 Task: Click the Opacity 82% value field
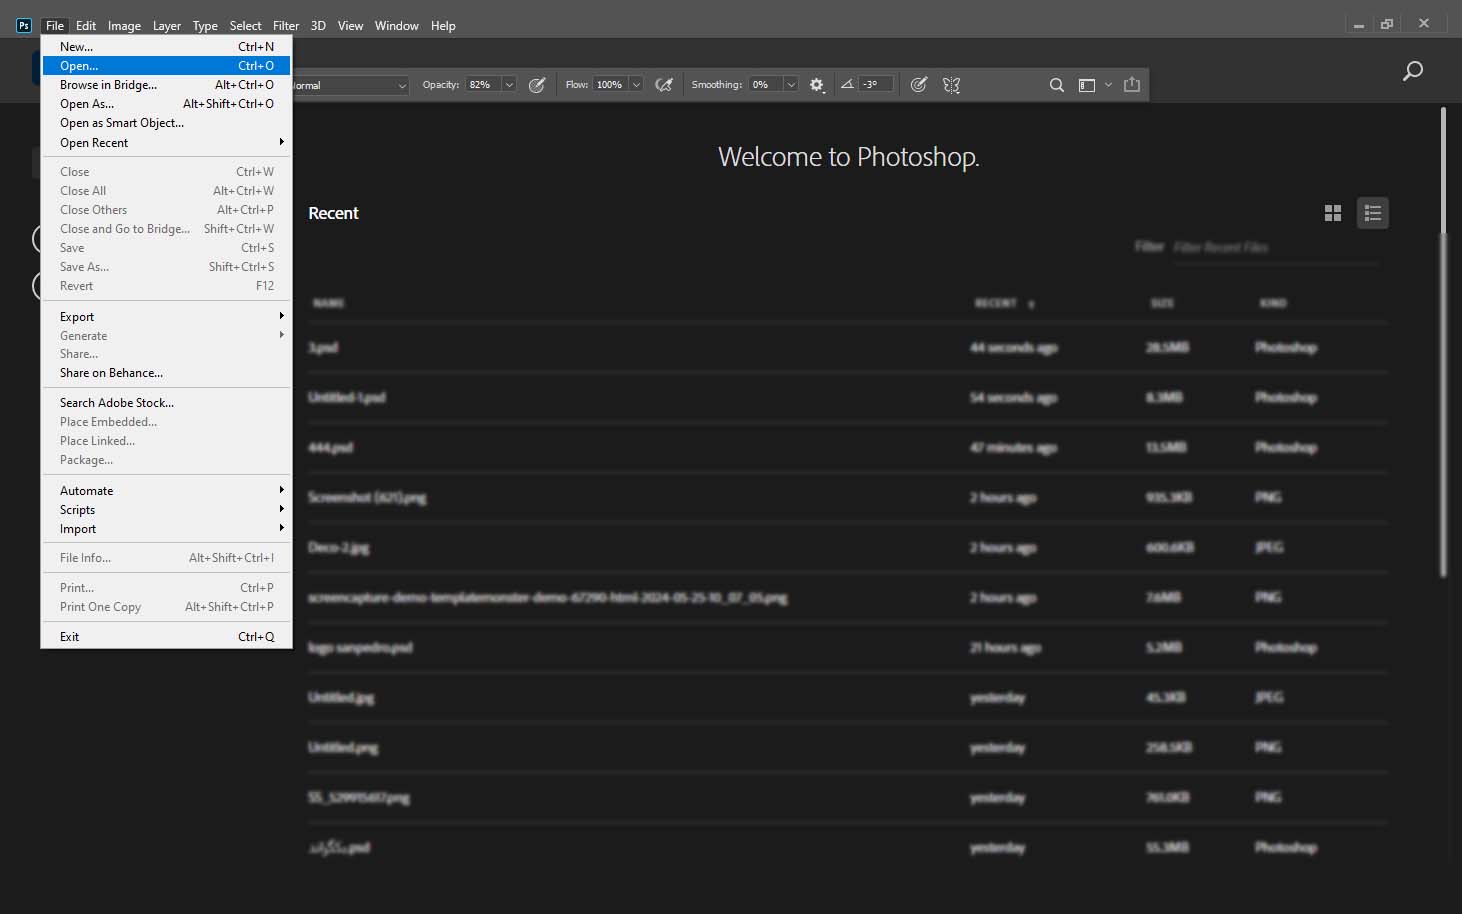(484, 85)
